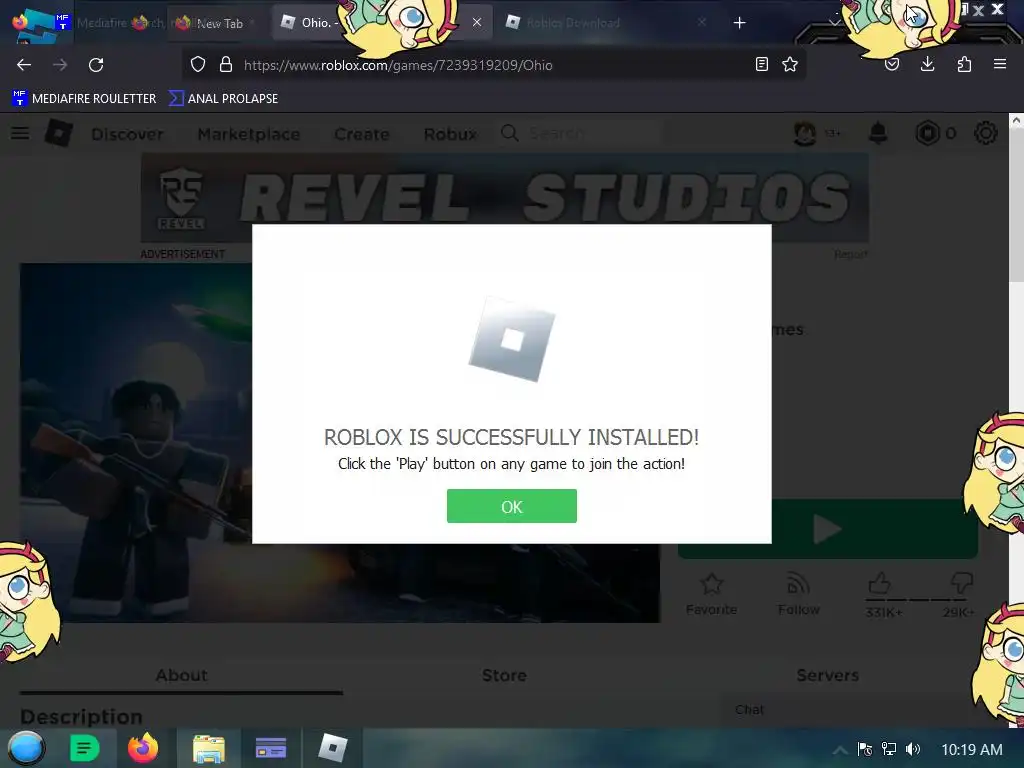
Task: Open a new browser tab
Action: coord(739,23)
